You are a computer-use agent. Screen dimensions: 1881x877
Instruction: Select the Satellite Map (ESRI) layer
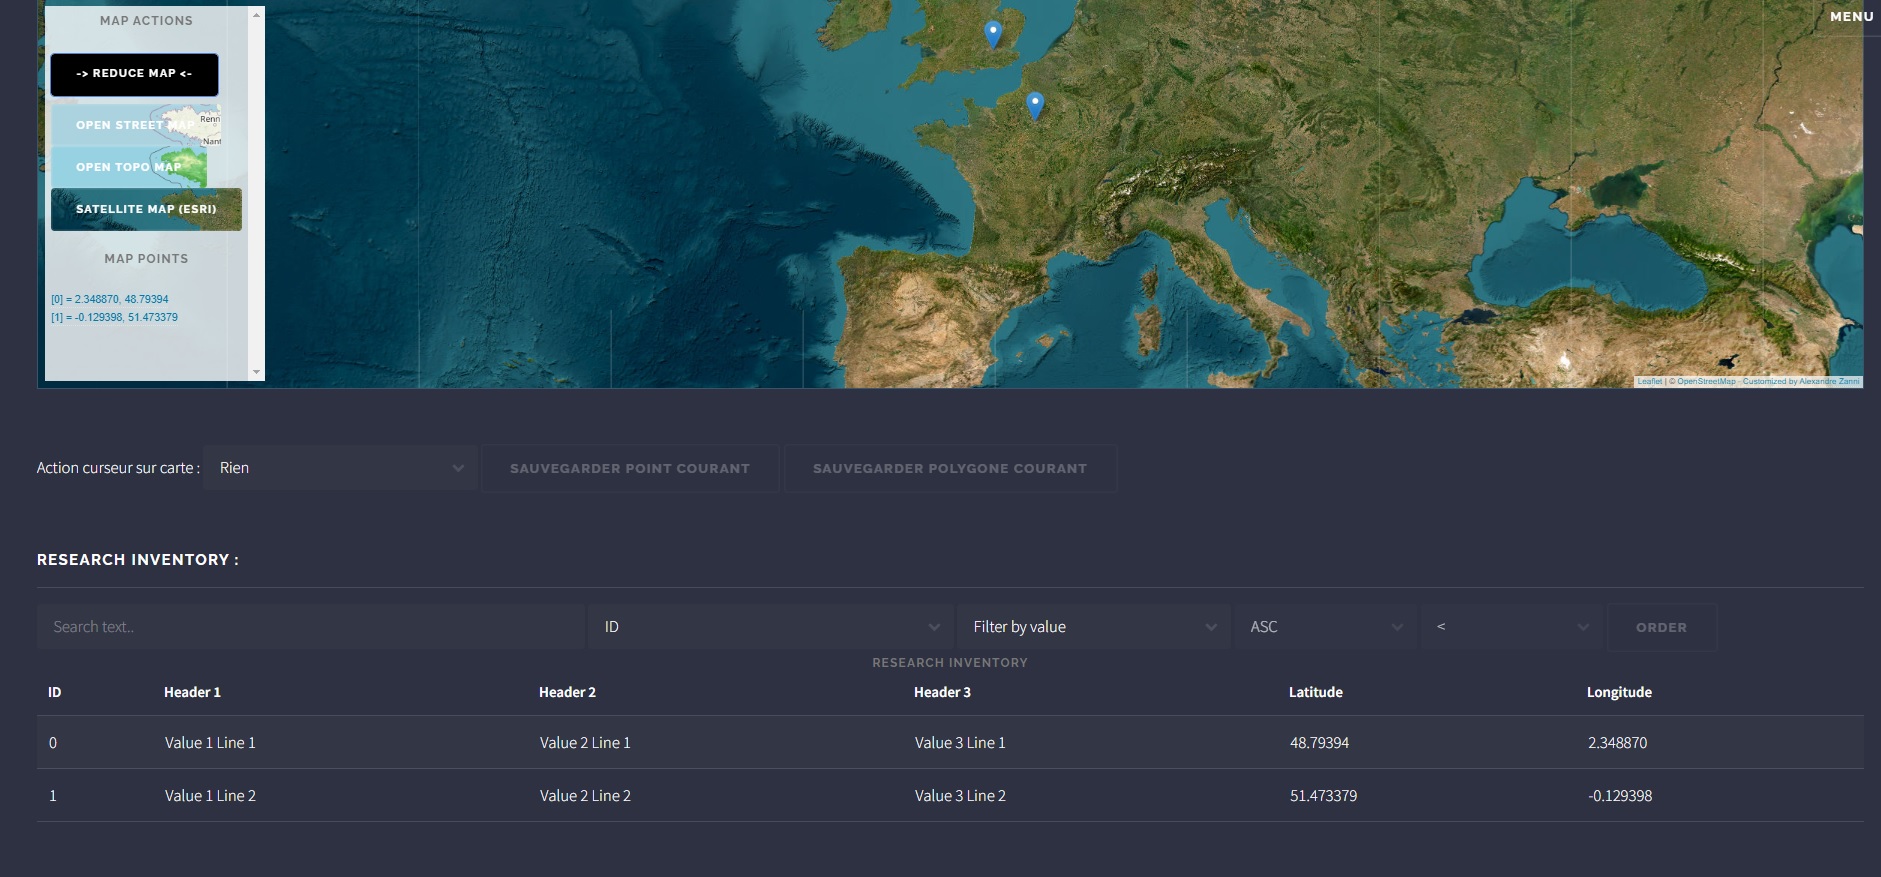pyautogui.click(x=146, y=209)
